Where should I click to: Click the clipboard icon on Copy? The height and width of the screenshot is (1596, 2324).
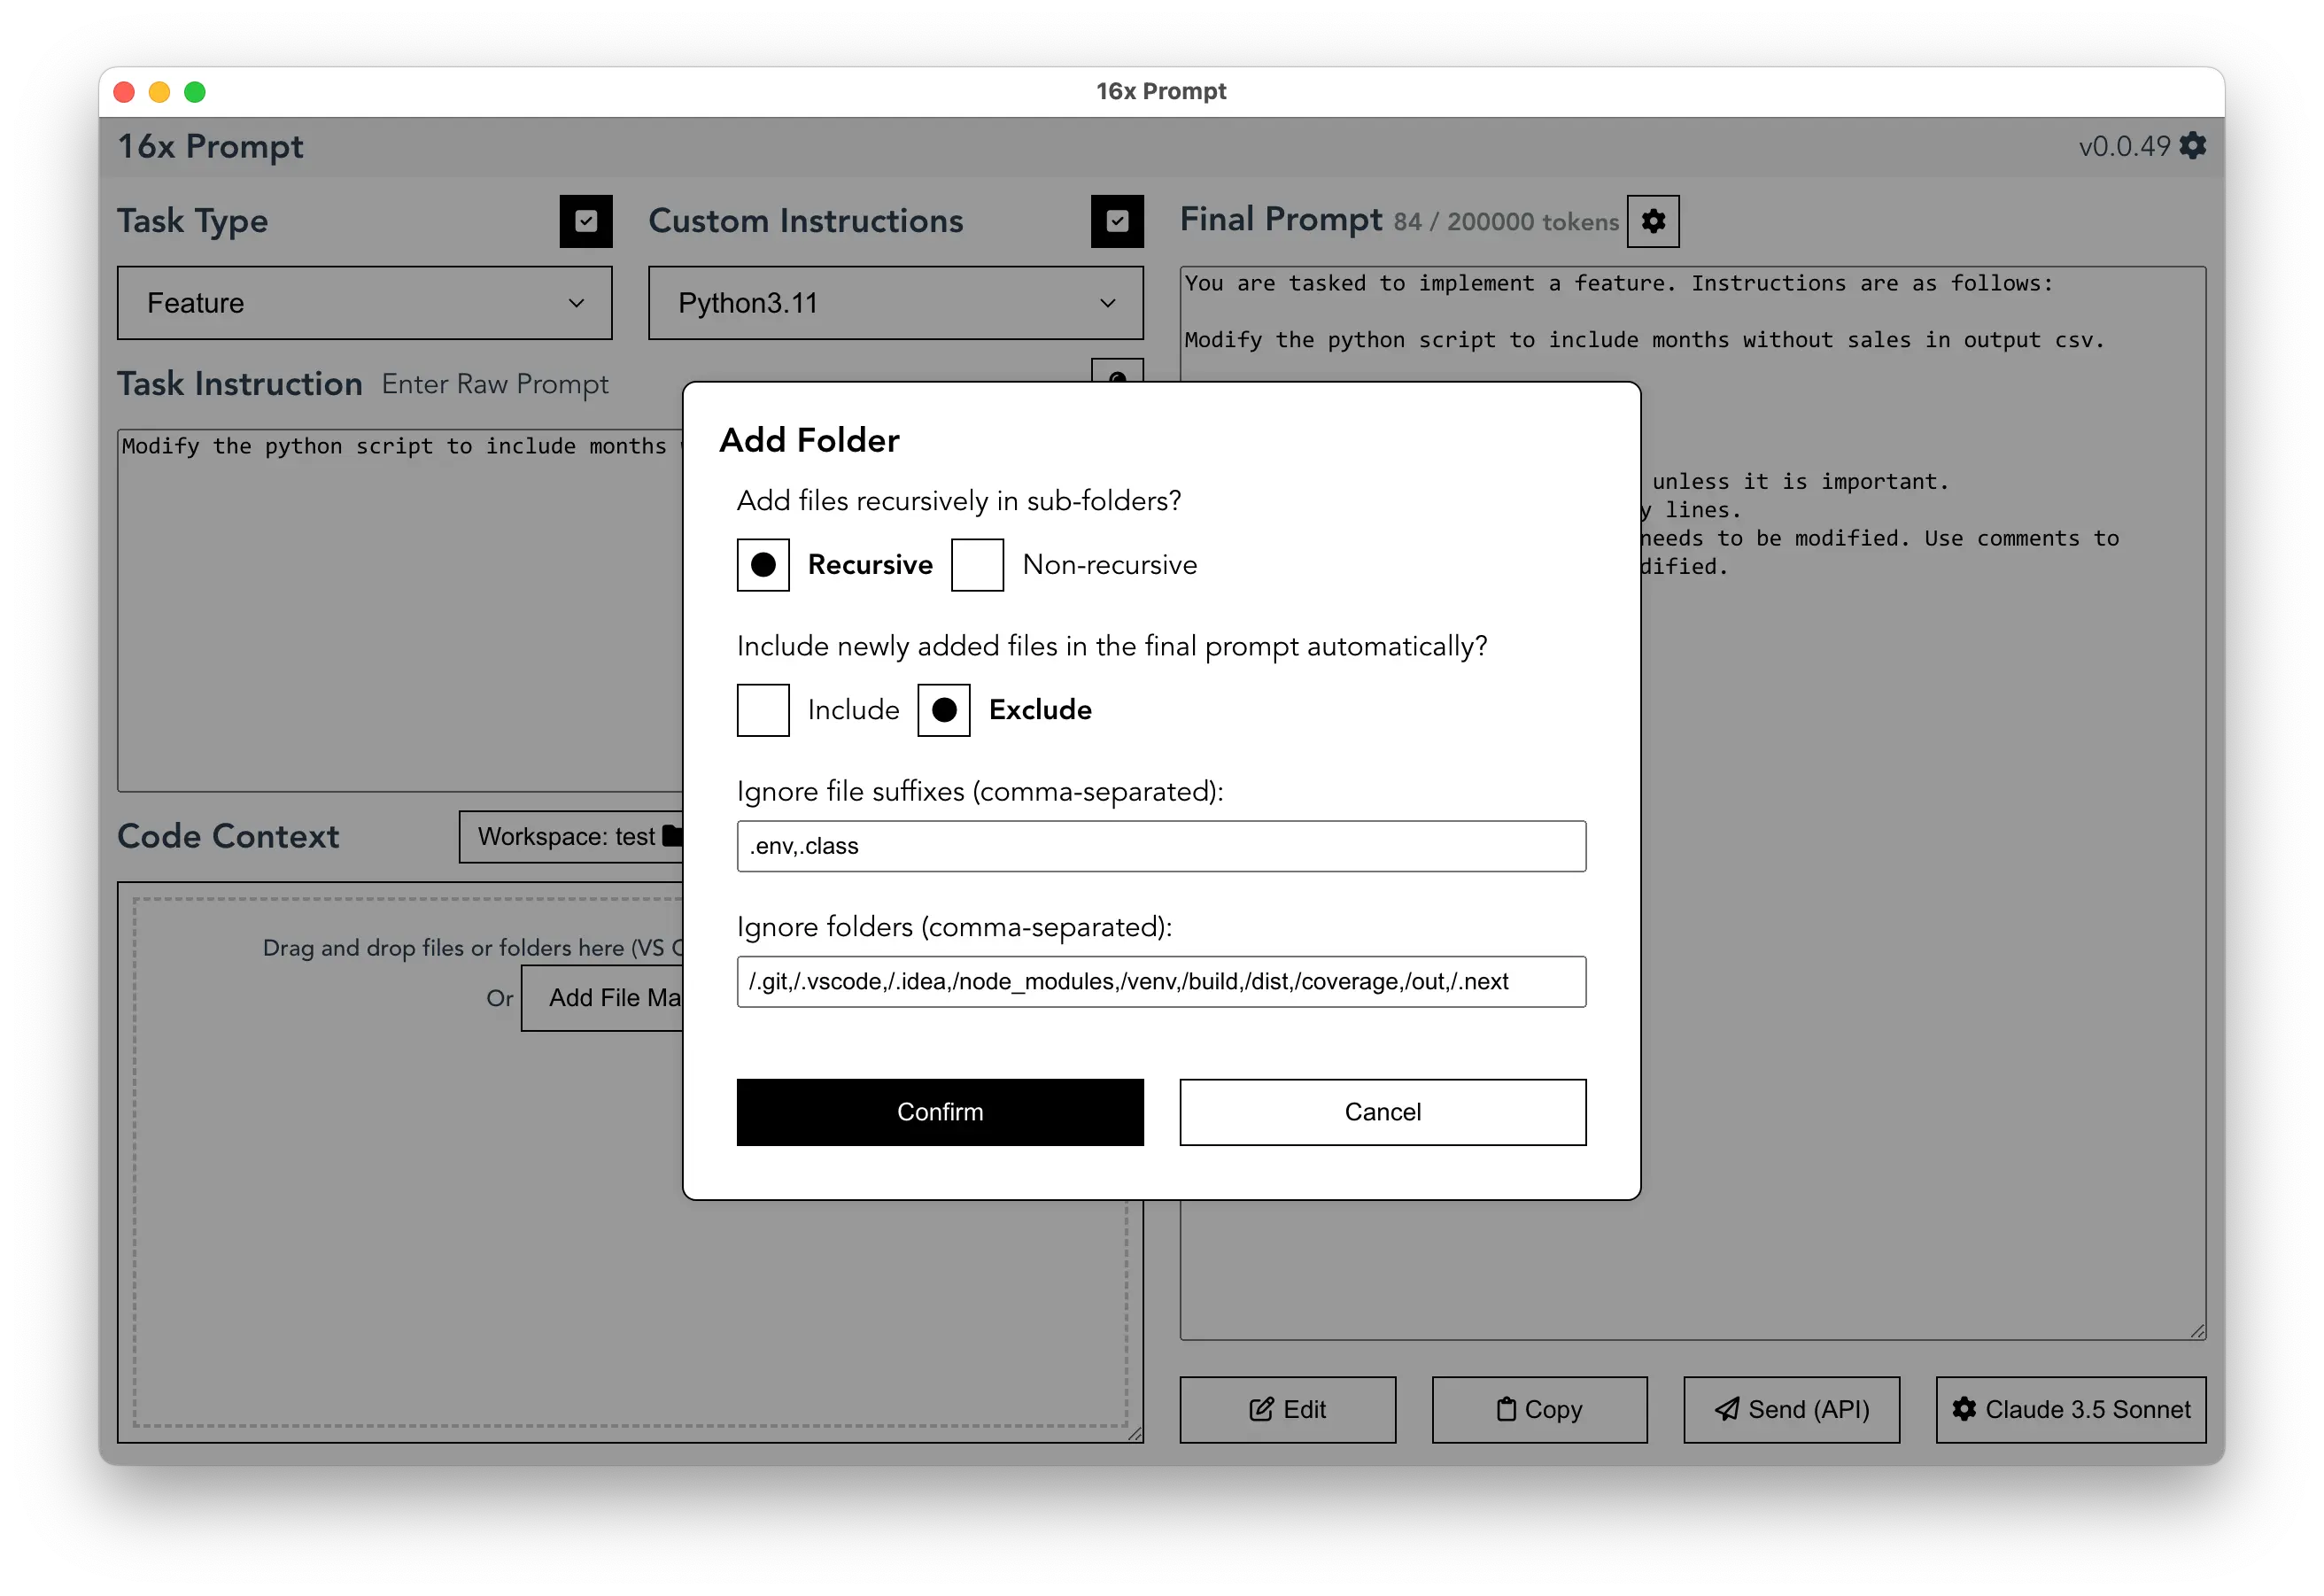coord(1506,1409)
